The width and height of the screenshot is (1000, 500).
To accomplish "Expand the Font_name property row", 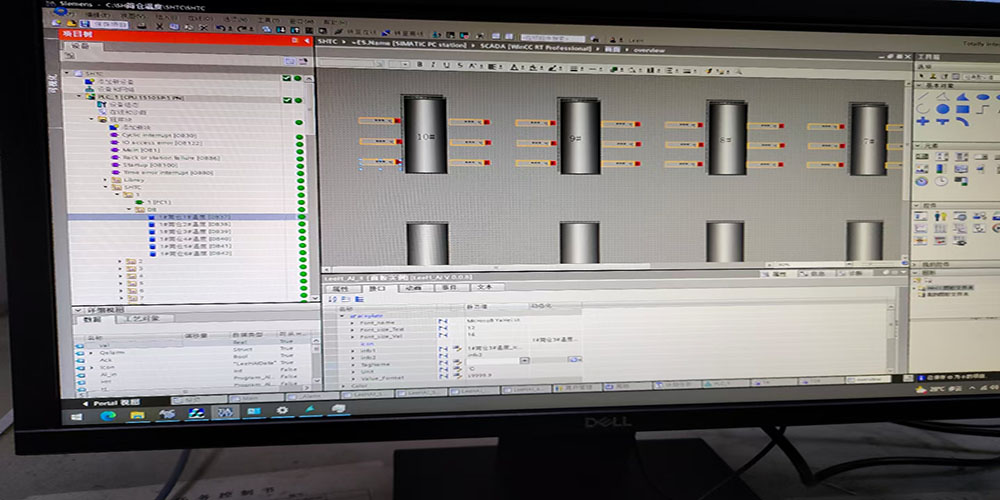I will pyautogui.click(x=351, y=322).
